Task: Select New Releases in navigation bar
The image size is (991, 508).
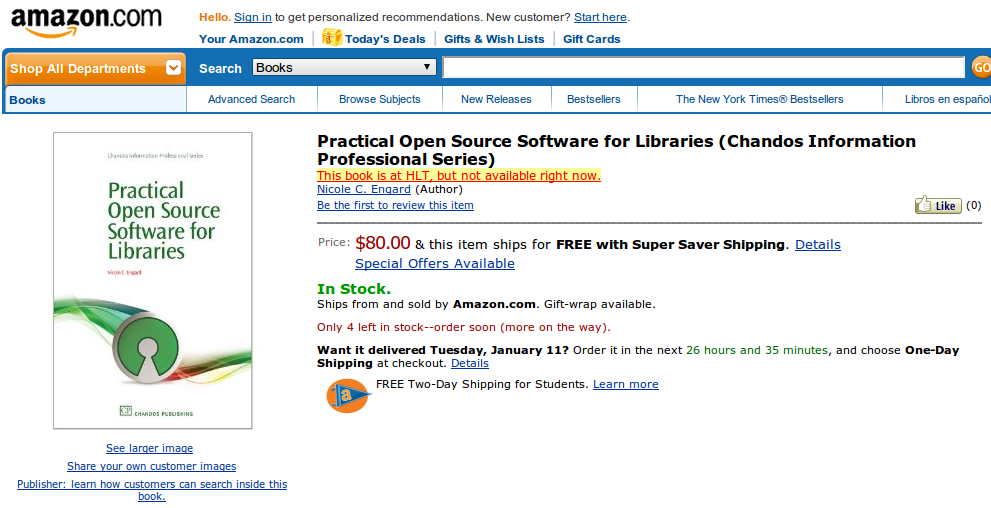Action: (x=496, y=99)
